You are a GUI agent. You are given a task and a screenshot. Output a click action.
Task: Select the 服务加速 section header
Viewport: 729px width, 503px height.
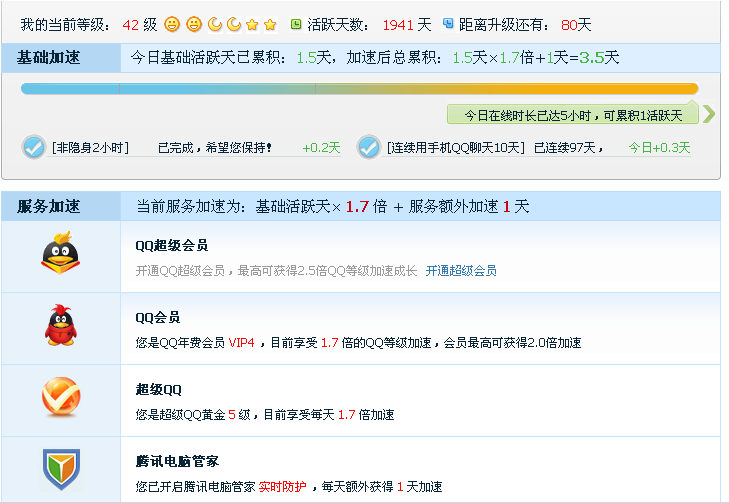click(x=50, y=207)
